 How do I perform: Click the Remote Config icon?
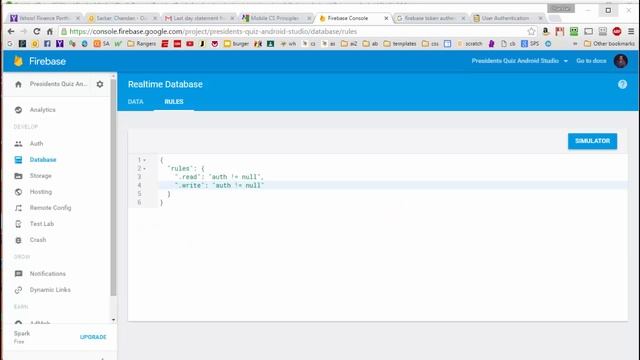click(x=18, y=208)
